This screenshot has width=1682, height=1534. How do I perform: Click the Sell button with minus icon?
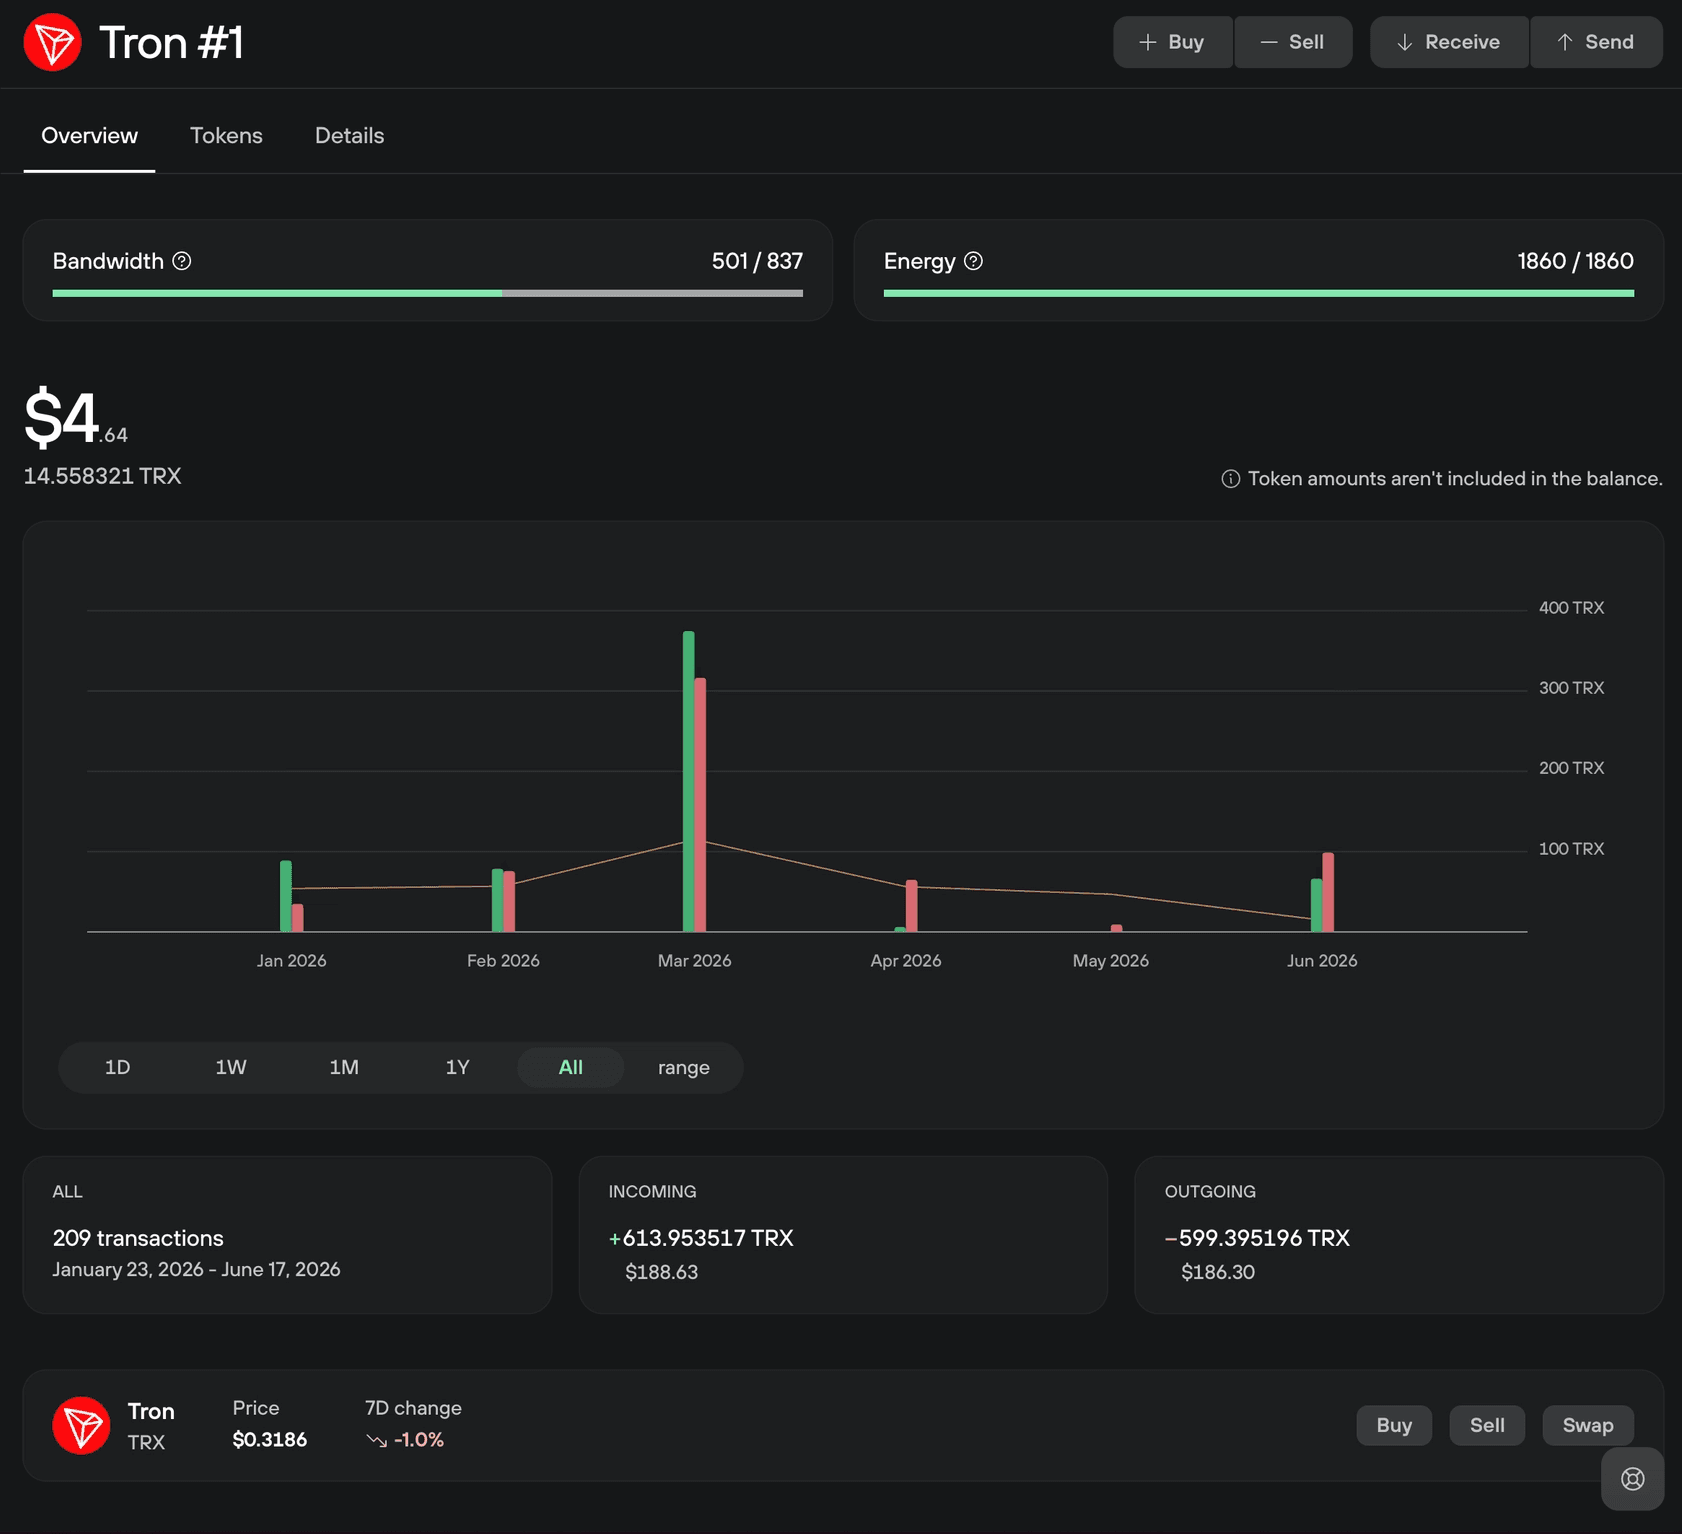[x=1293, y=42]
